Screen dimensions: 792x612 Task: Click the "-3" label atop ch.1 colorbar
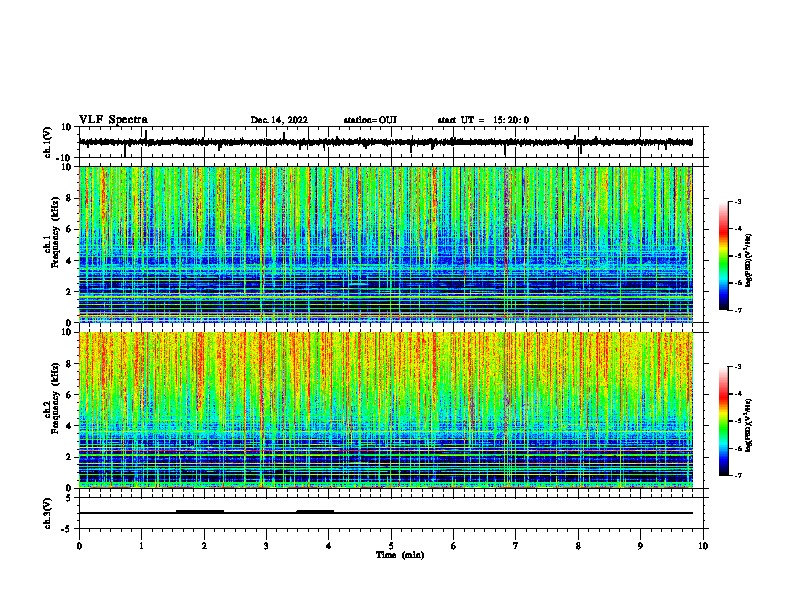[x=738, y=201]
